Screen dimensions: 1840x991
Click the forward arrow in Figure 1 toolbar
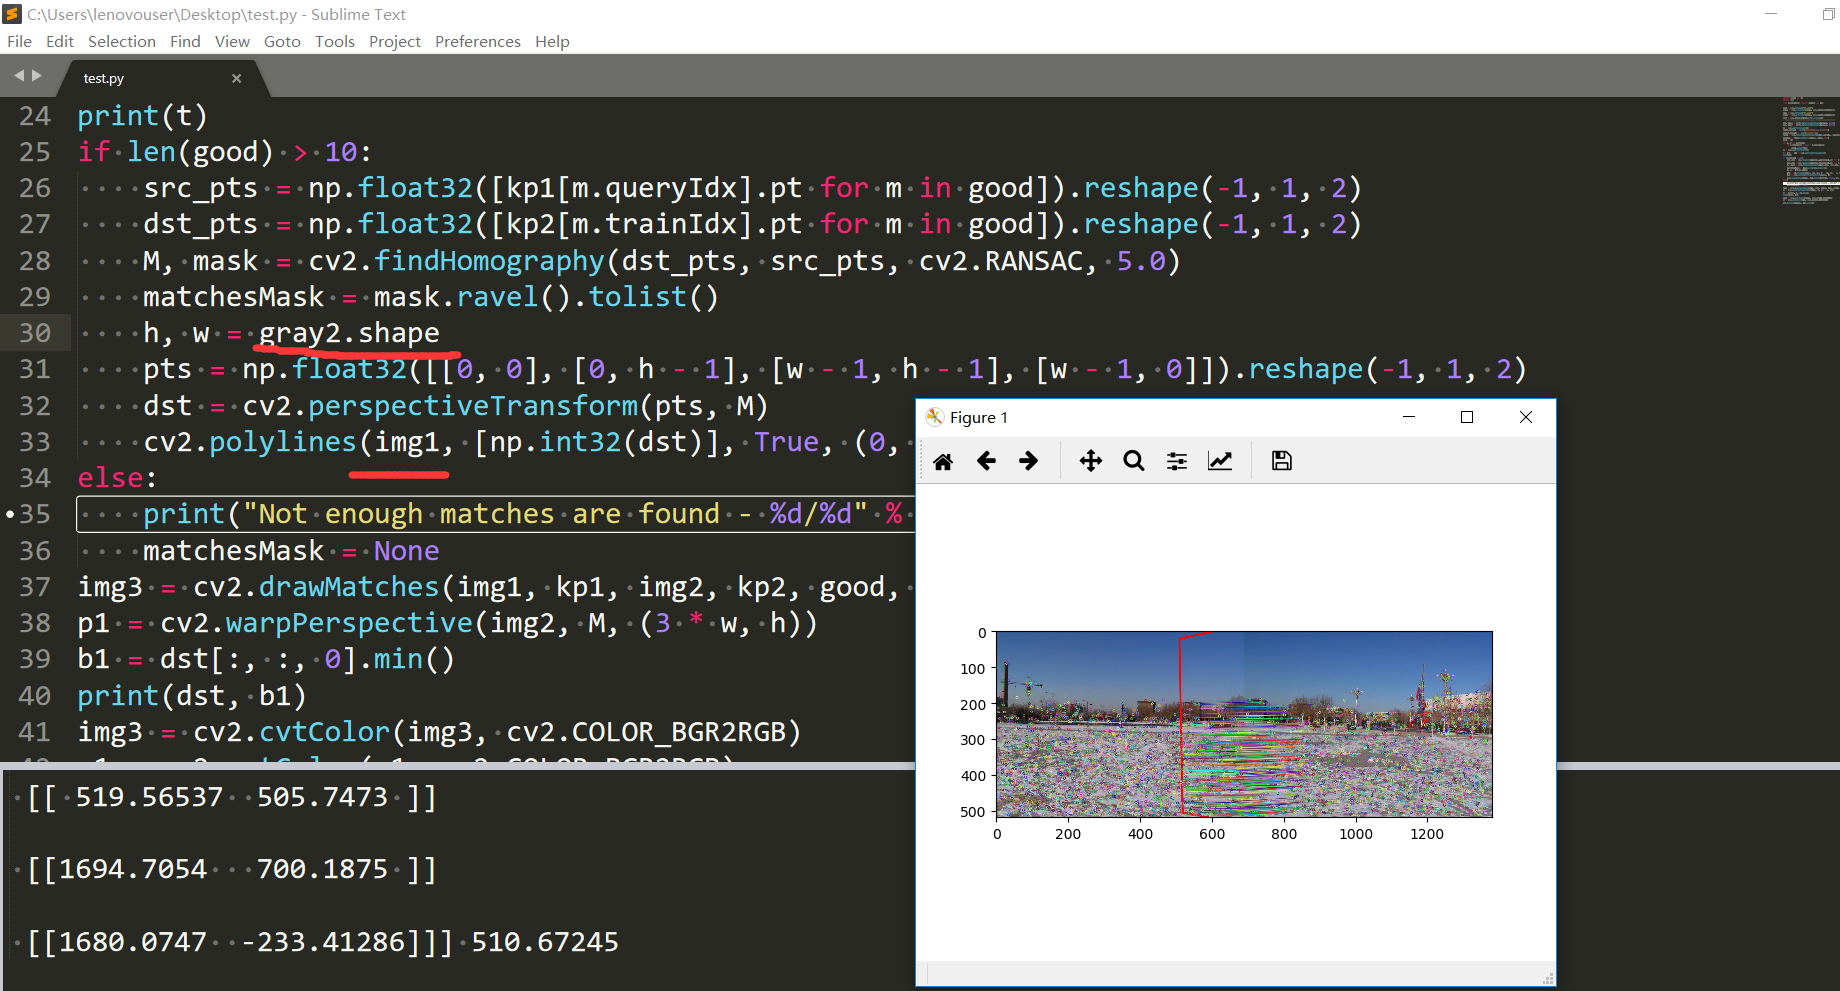click(1028, 461)
